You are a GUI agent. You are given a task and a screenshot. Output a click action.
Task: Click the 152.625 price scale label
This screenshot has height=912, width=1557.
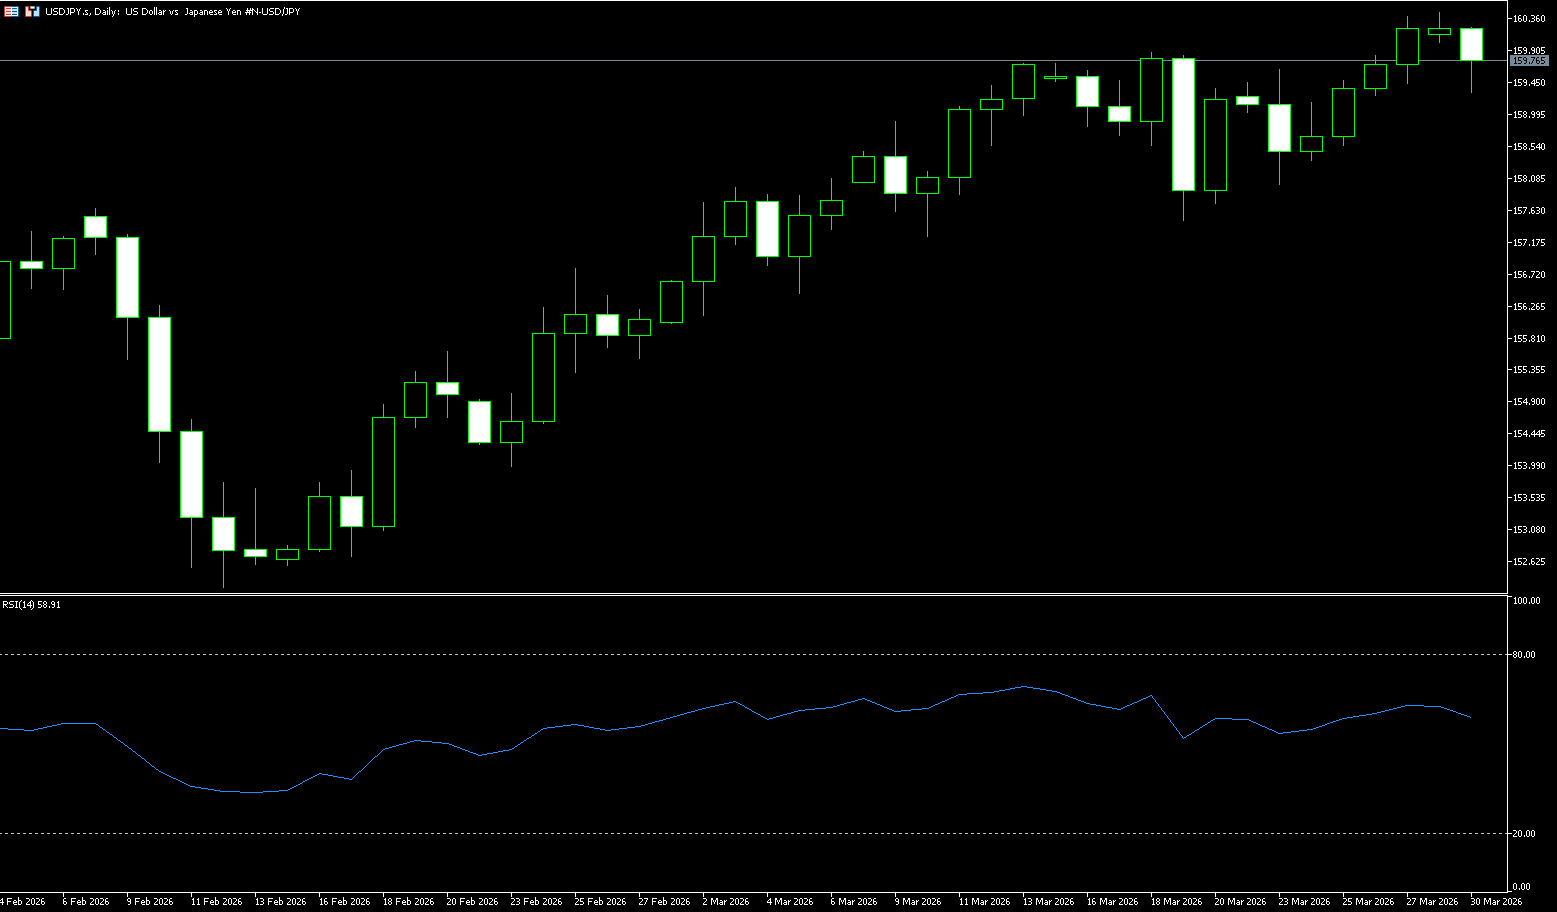[1530, 562]
